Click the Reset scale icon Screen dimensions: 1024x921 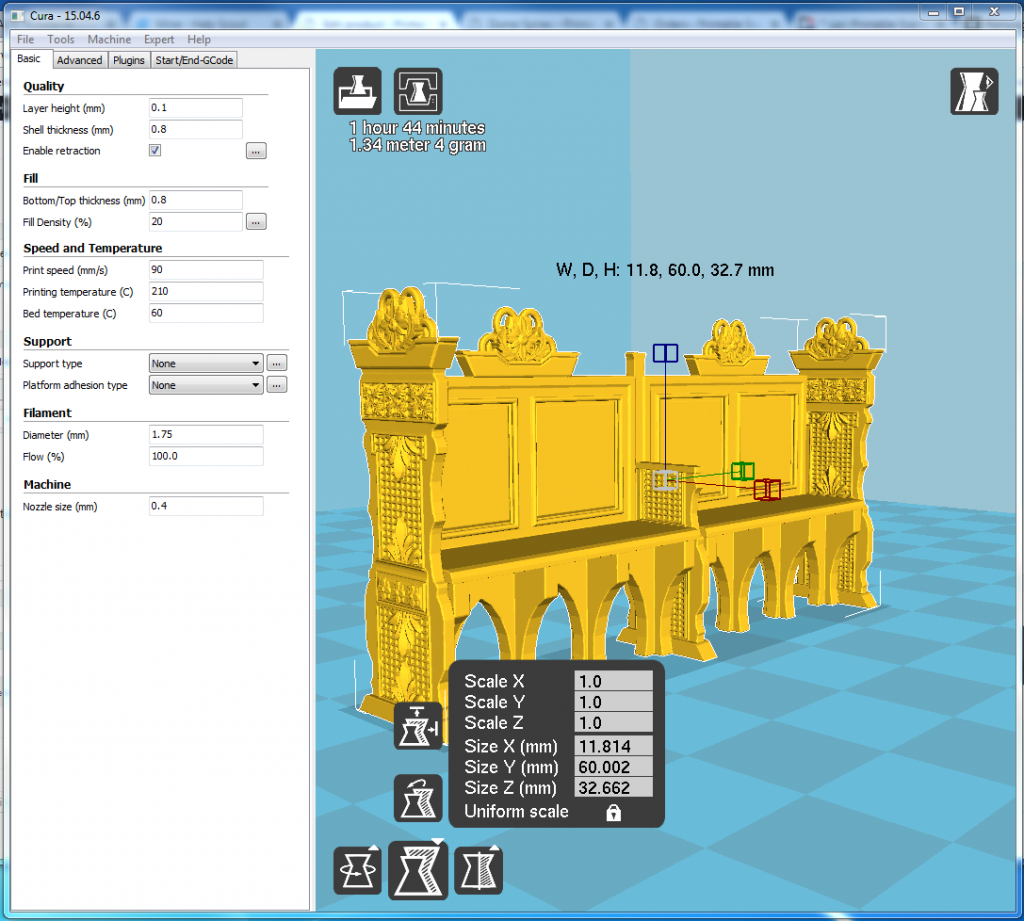418,797
